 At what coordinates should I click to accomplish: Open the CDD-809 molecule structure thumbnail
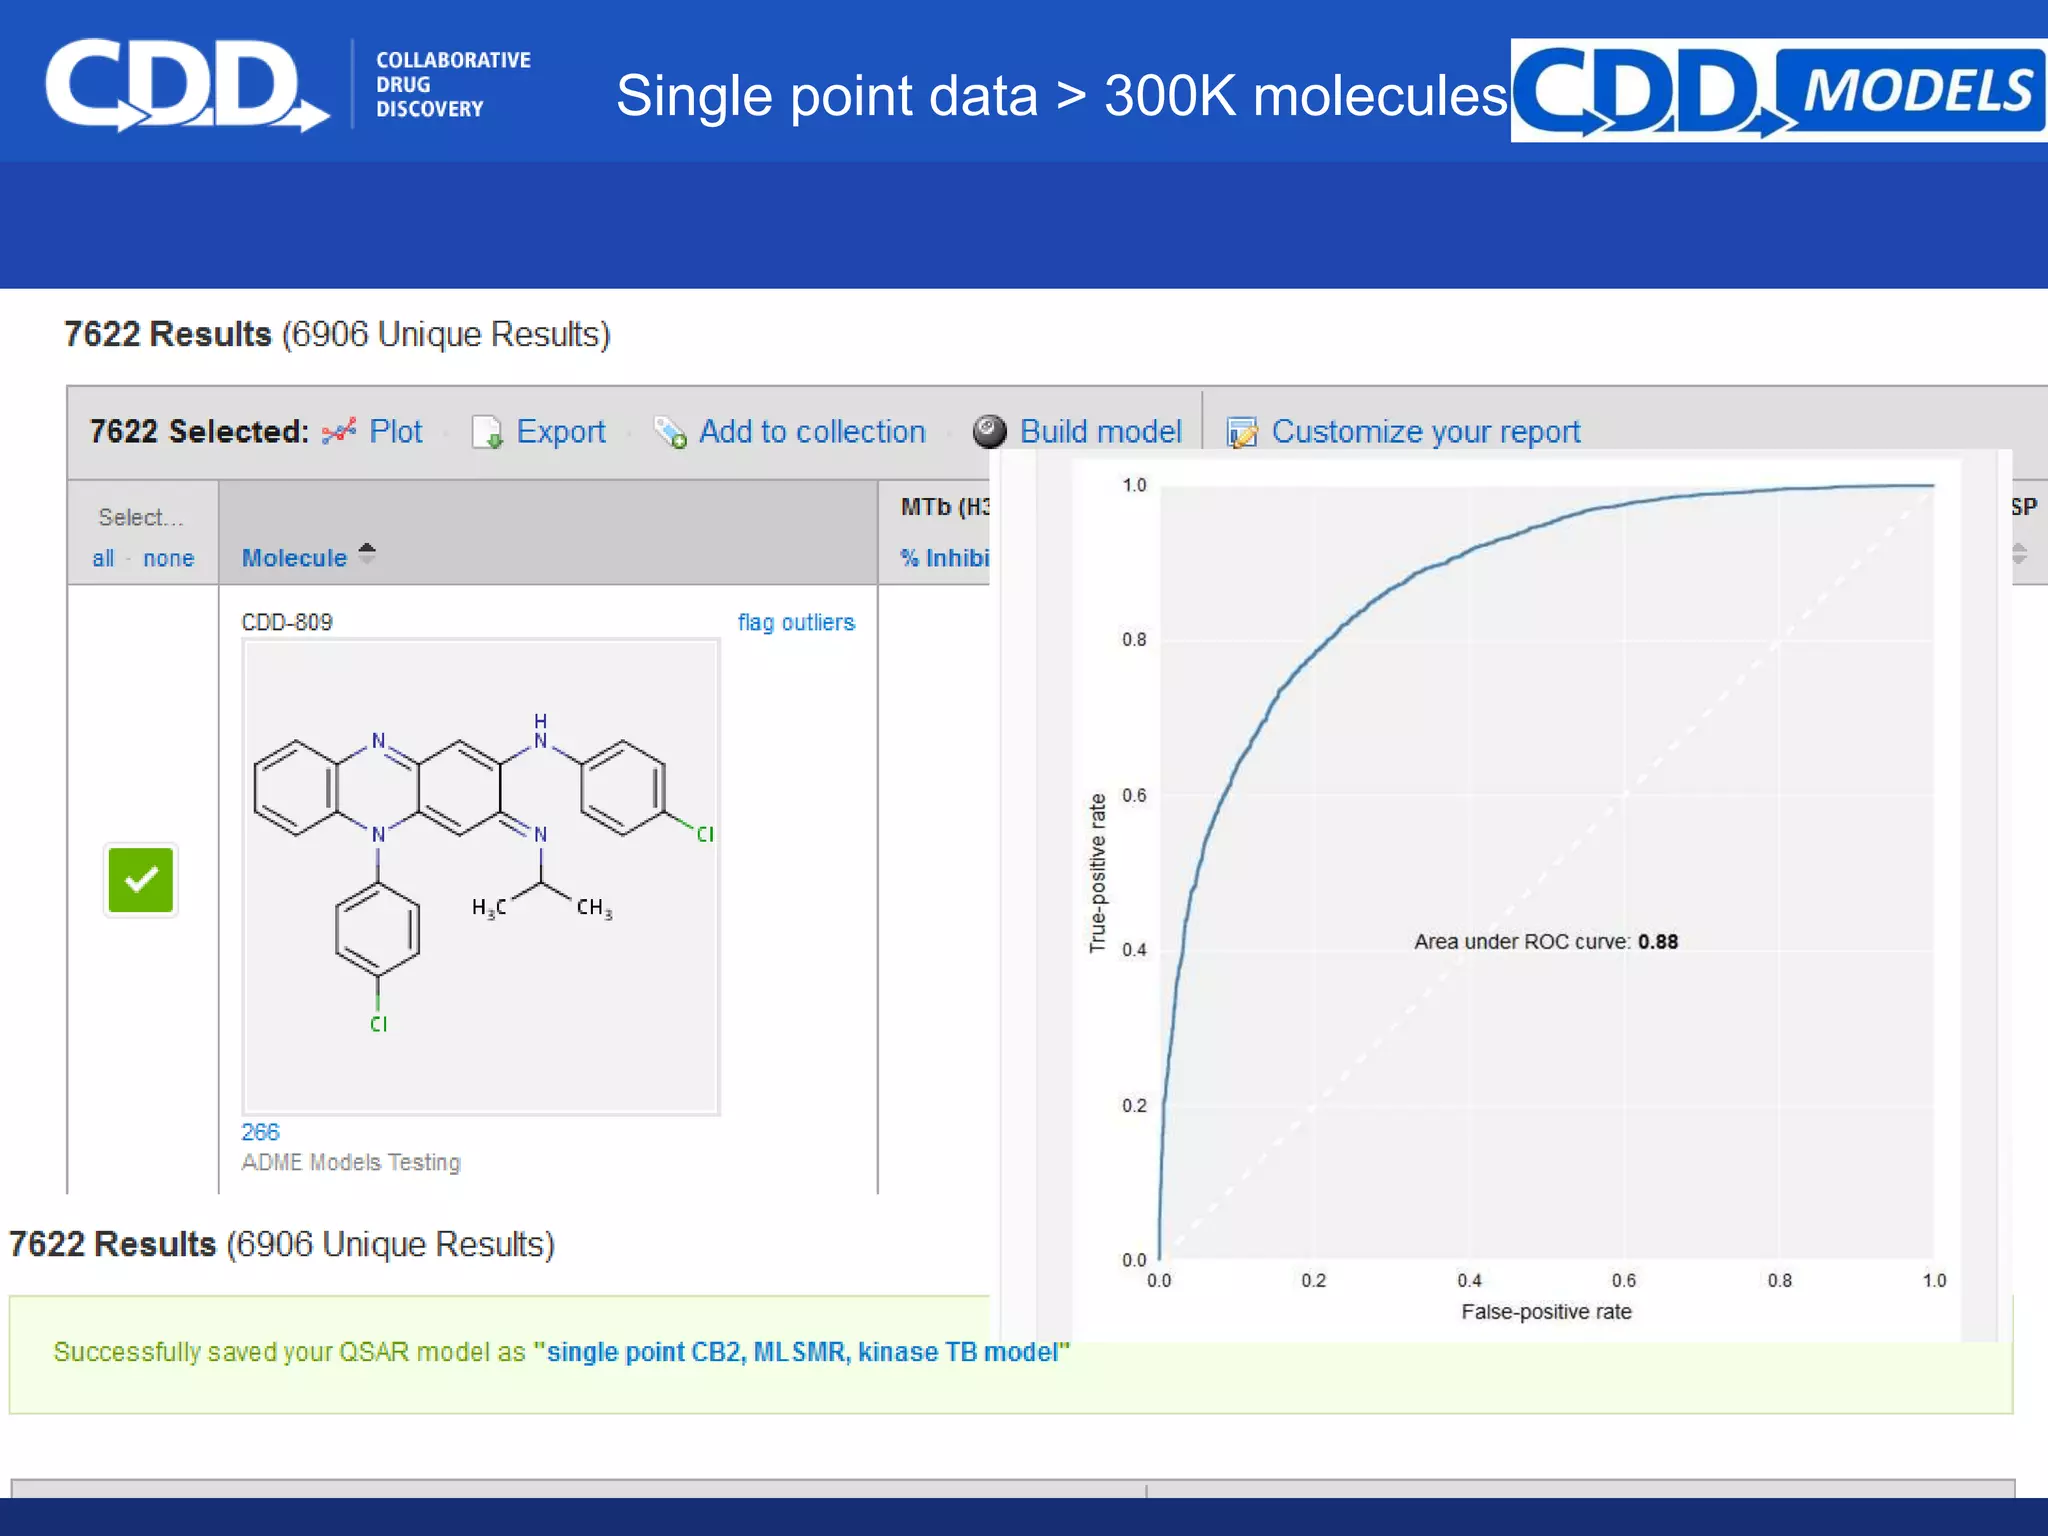pos(481,877)
